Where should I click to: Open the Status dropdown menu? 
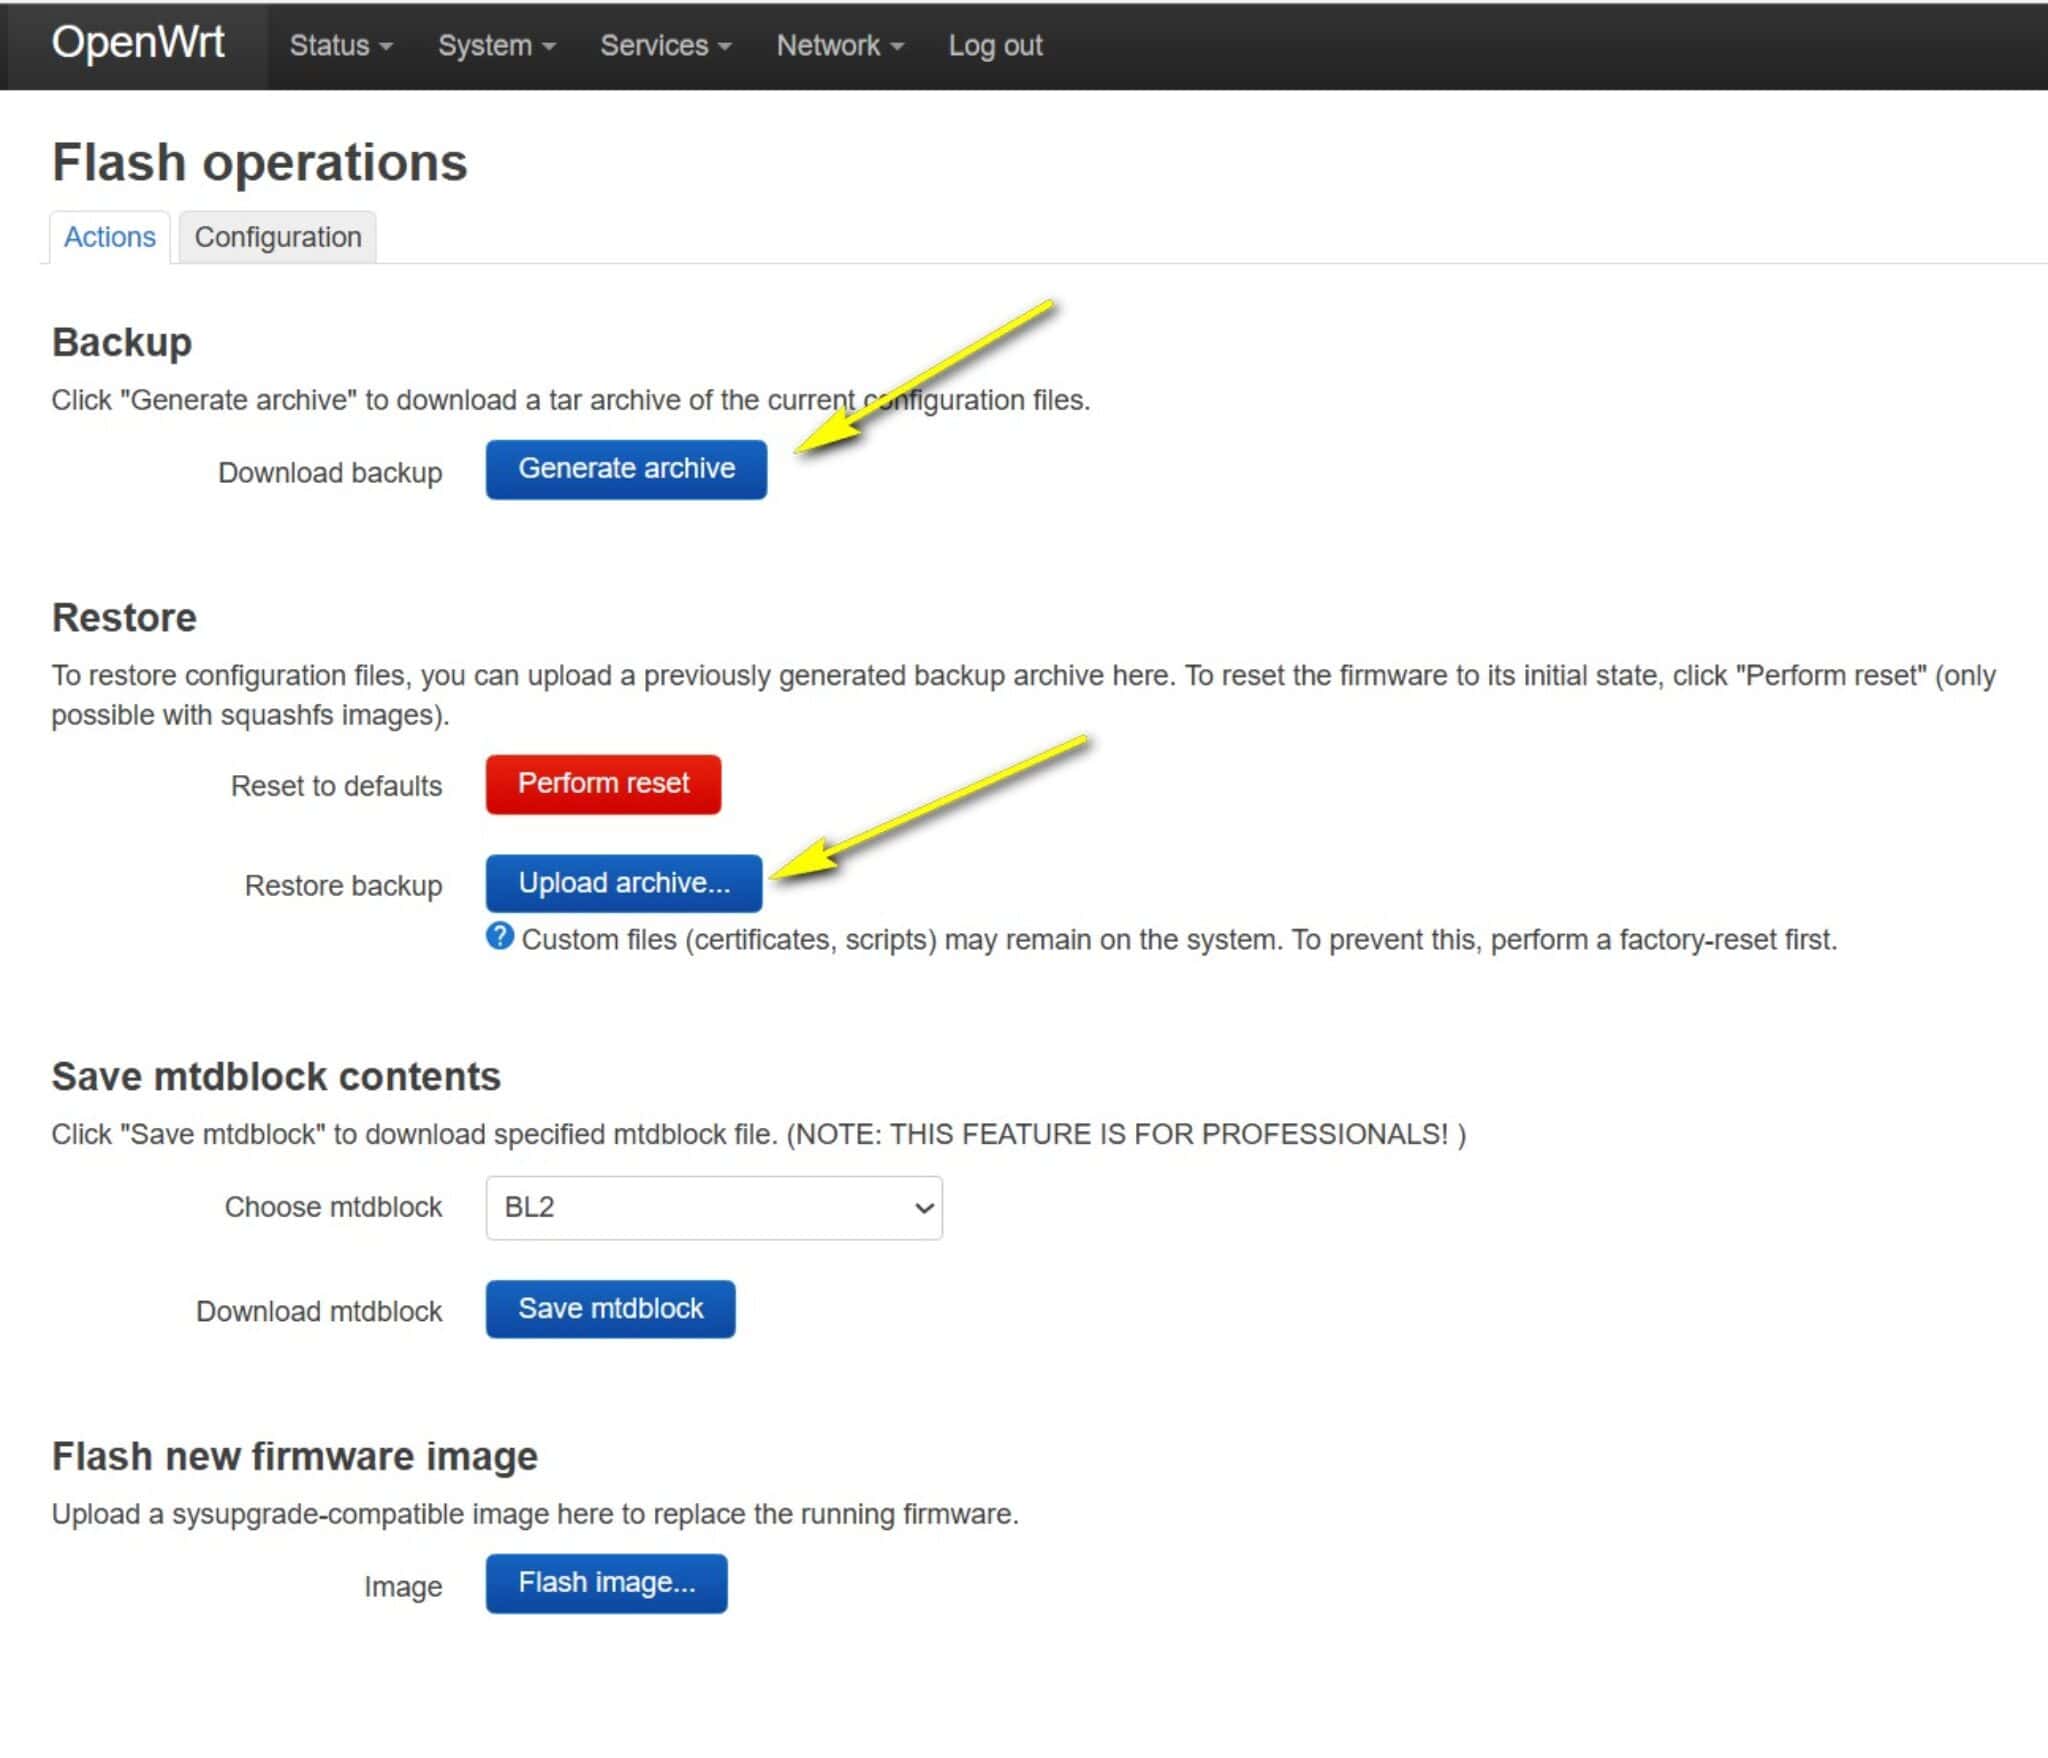pos(339,46)
